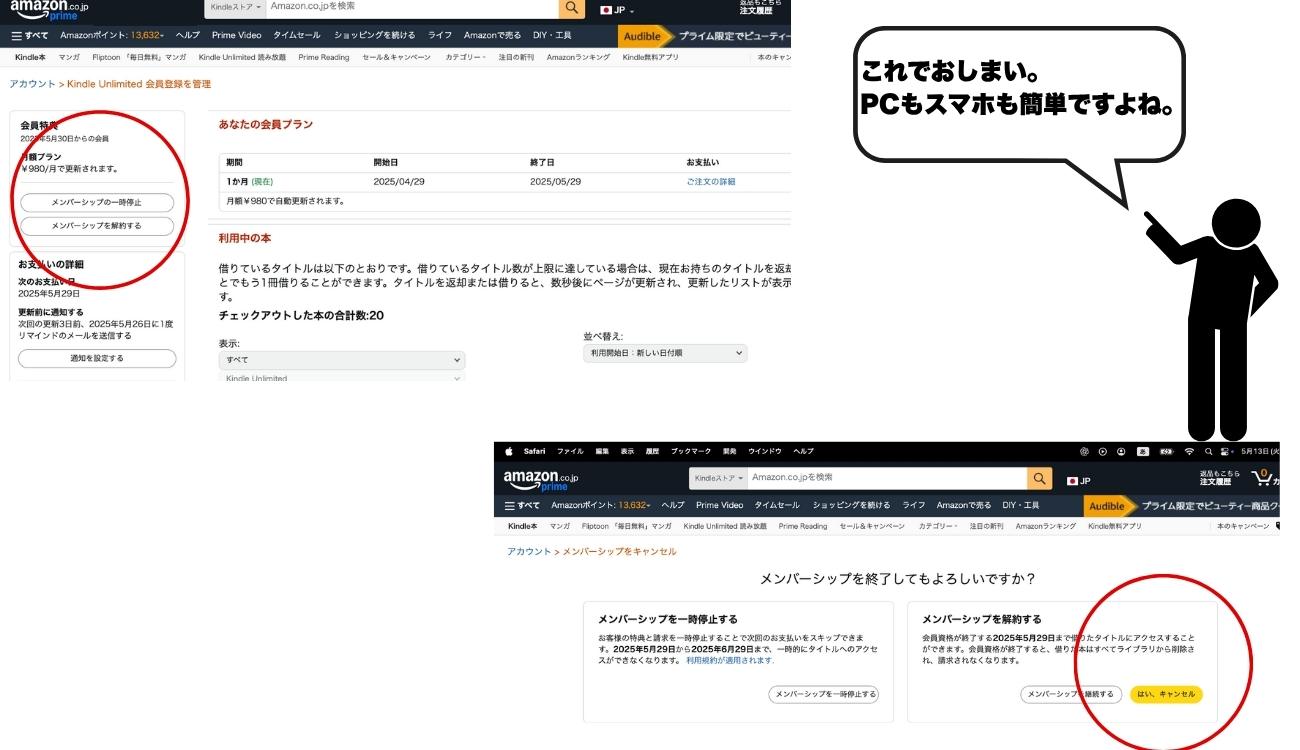Viewport: 1300px width, 750px height.
Task: Click the メンバーシップを一時停止する button in the pause card
Action: coord(824,694)
